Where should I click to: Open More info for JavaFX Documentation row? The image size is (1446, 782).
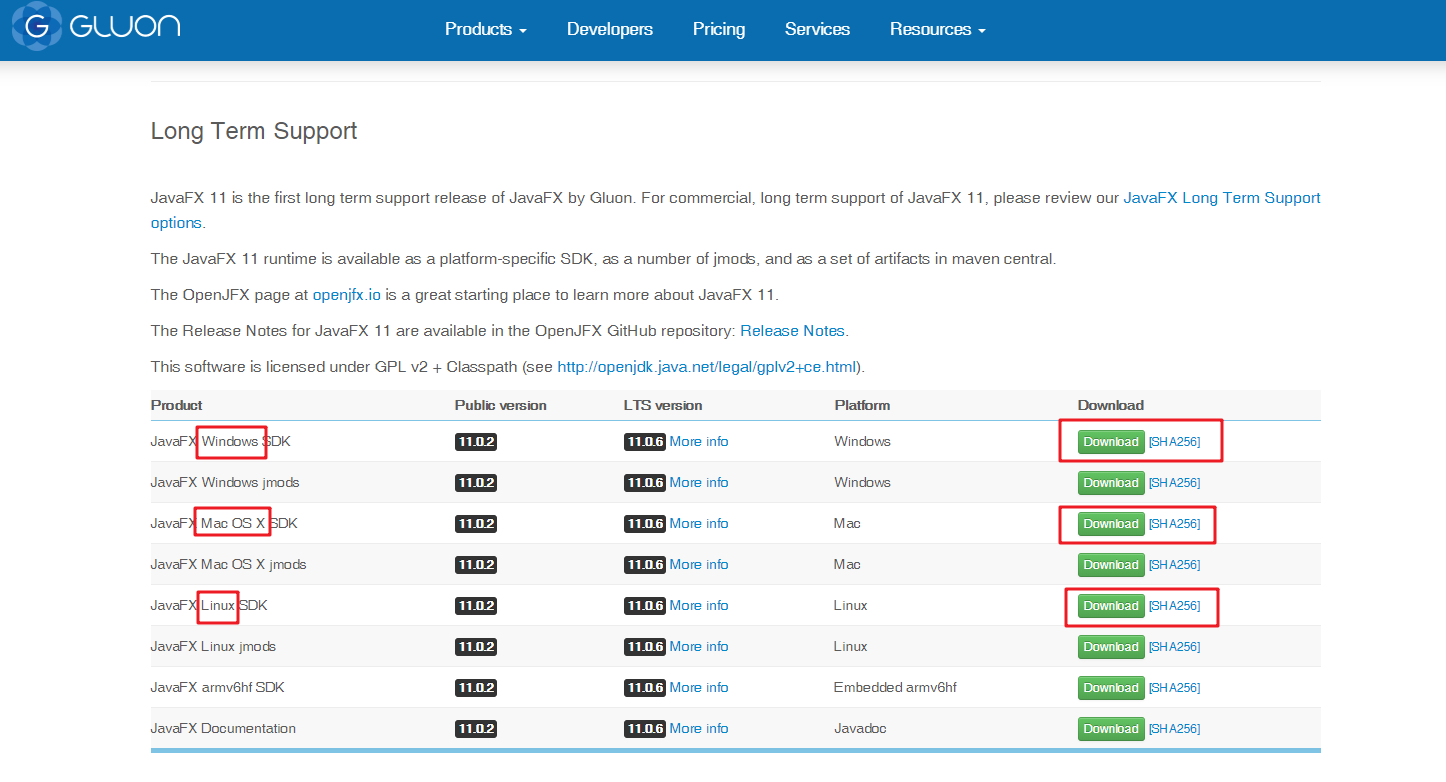pyautogui.click(x=699, y=729)
